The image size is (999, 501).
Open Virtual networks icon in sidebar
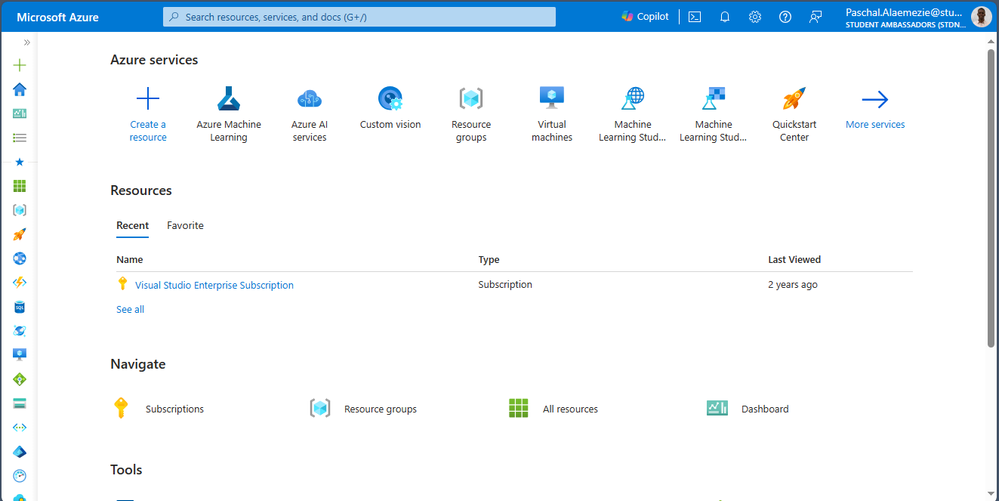pos(19,428)
